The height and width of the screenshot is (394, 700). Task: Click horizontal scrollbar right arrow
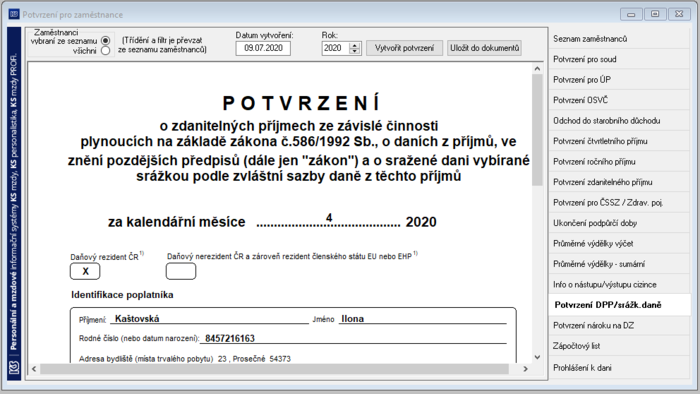525,369
